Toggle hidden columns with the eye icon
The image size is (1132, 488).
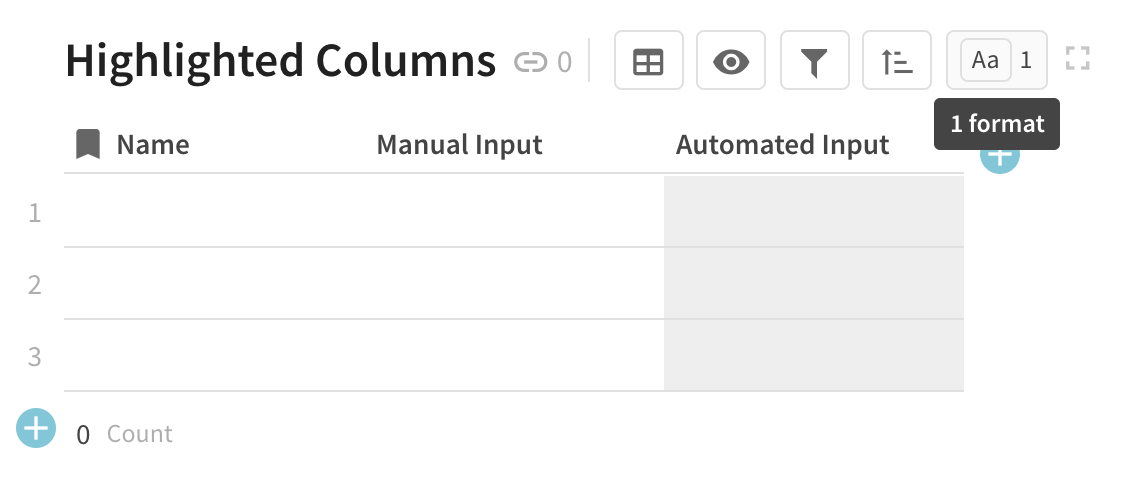pos(731,62)
